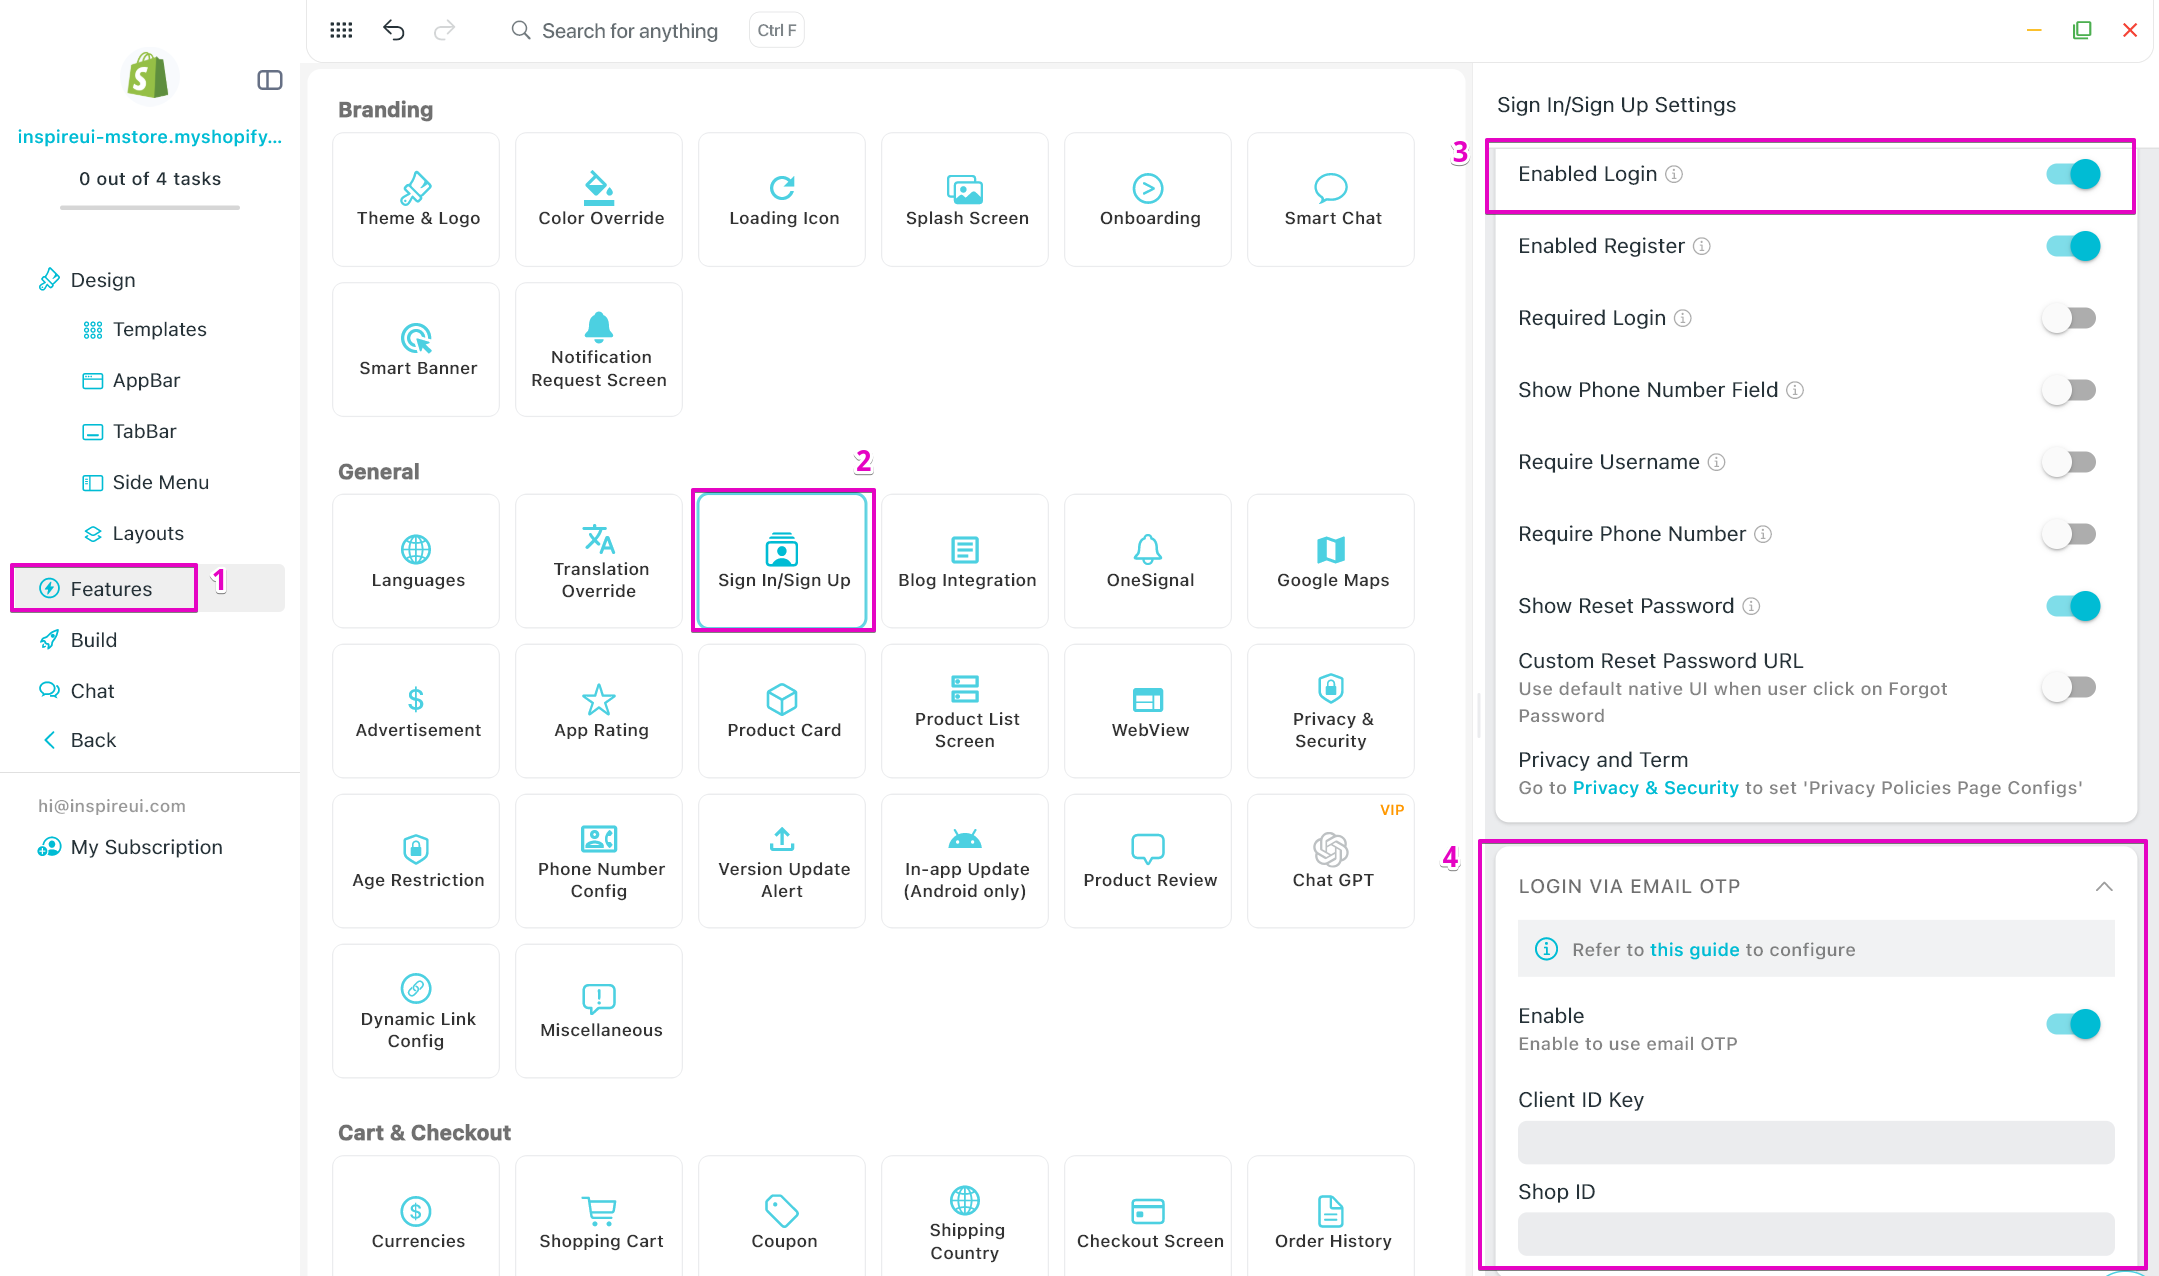Select the Google Maps feature icon
The image size is (2159, 1276).
(x=1331, y=551)
